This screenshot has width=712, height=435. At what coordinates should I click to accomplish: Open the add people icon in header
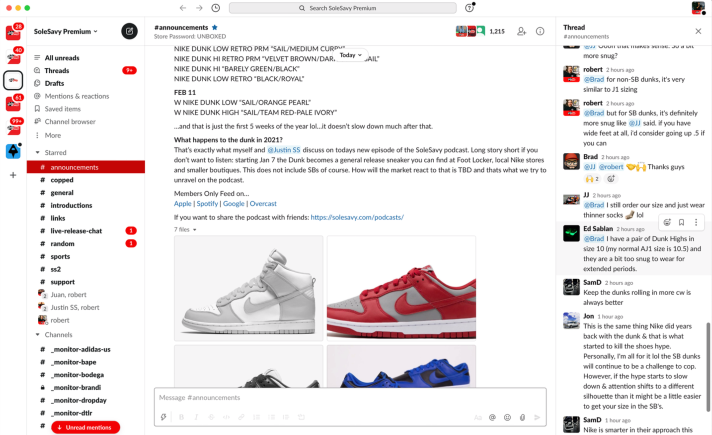point(521,32)
